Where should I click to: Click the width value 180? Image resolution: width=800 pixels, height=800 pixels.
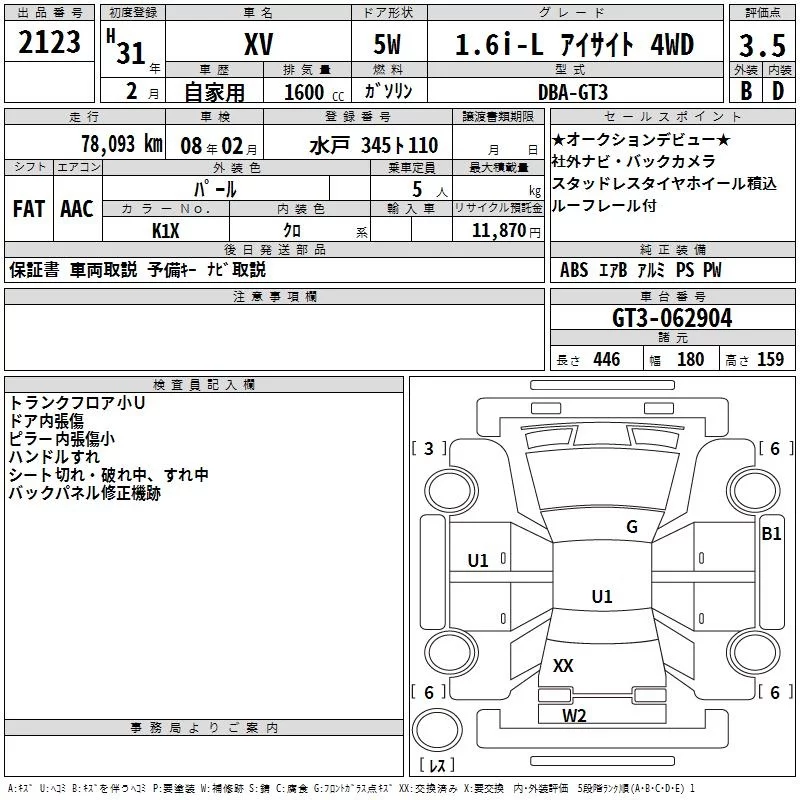(690, 359)
